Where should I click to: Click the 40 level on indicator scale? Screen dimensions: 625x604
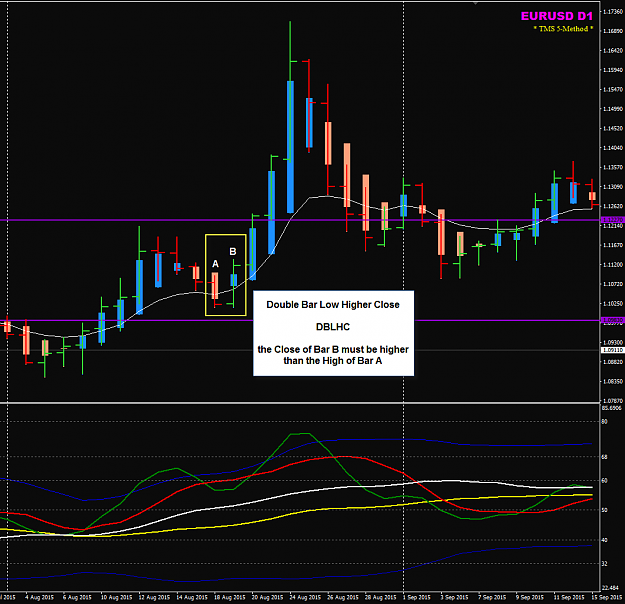pos(605,540)
